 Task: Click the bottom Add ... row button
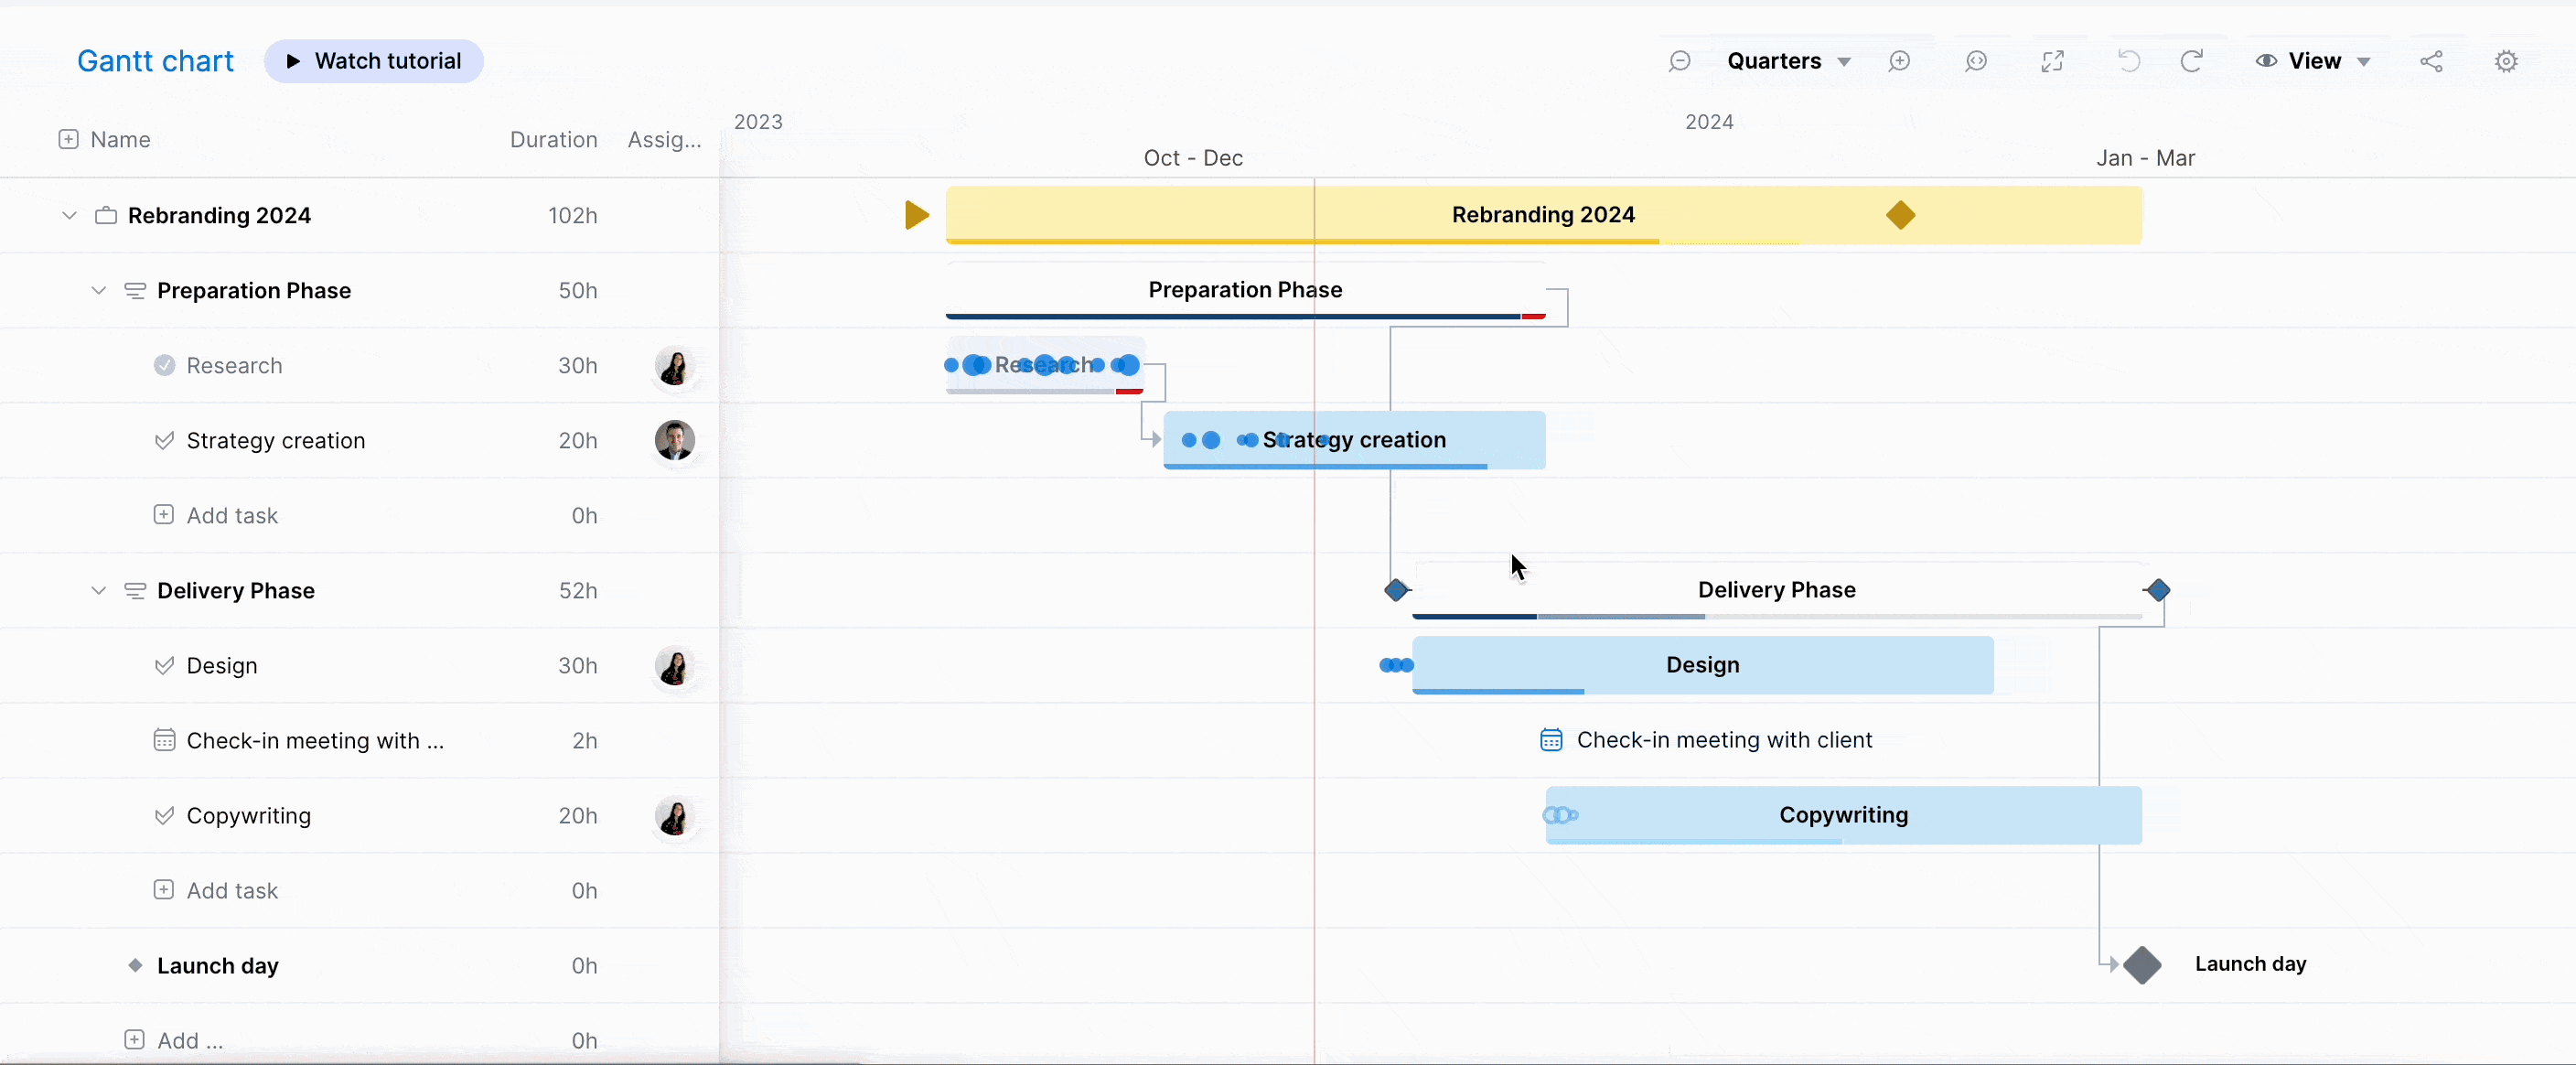[x=174, y=1040]
